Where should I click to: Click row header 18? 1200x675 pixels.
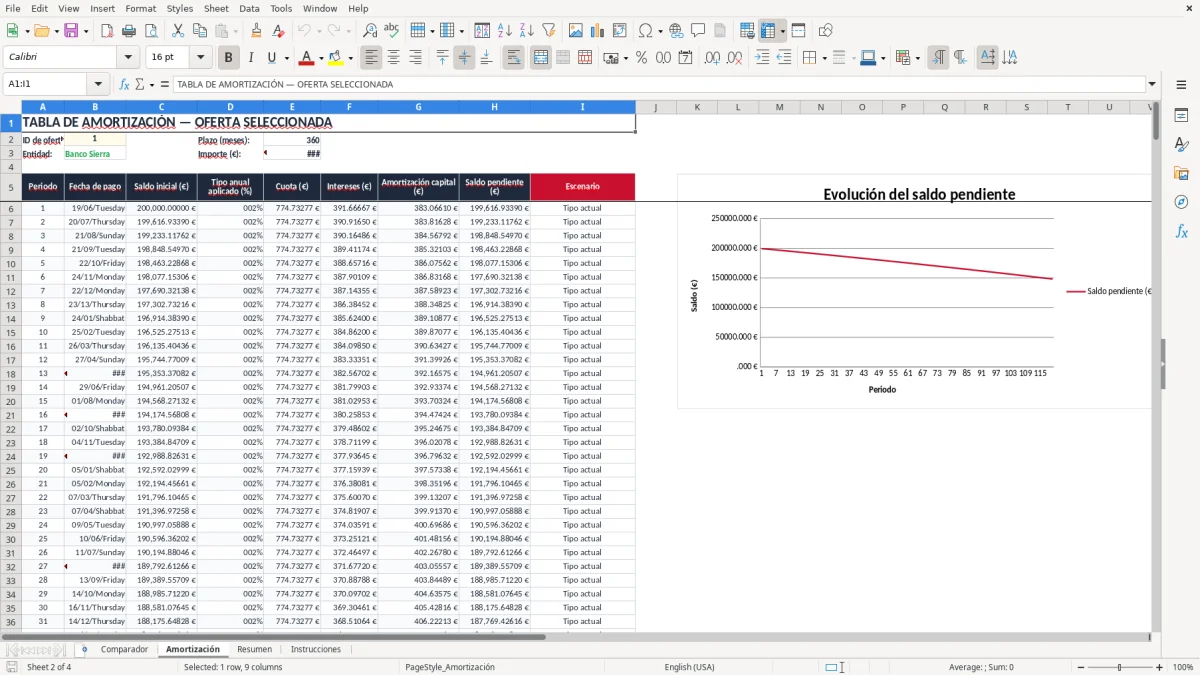click(10, 373)
